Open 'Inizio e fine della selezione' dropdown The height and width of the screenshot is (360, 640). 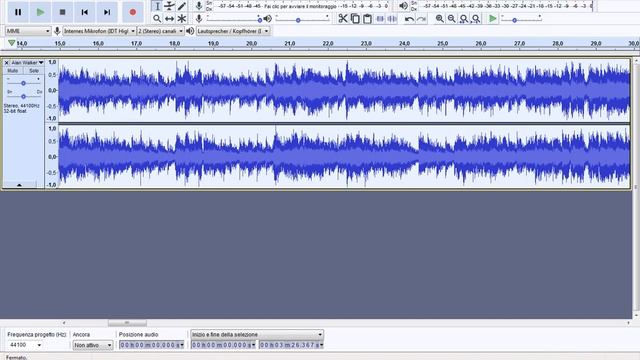(257, 334)
